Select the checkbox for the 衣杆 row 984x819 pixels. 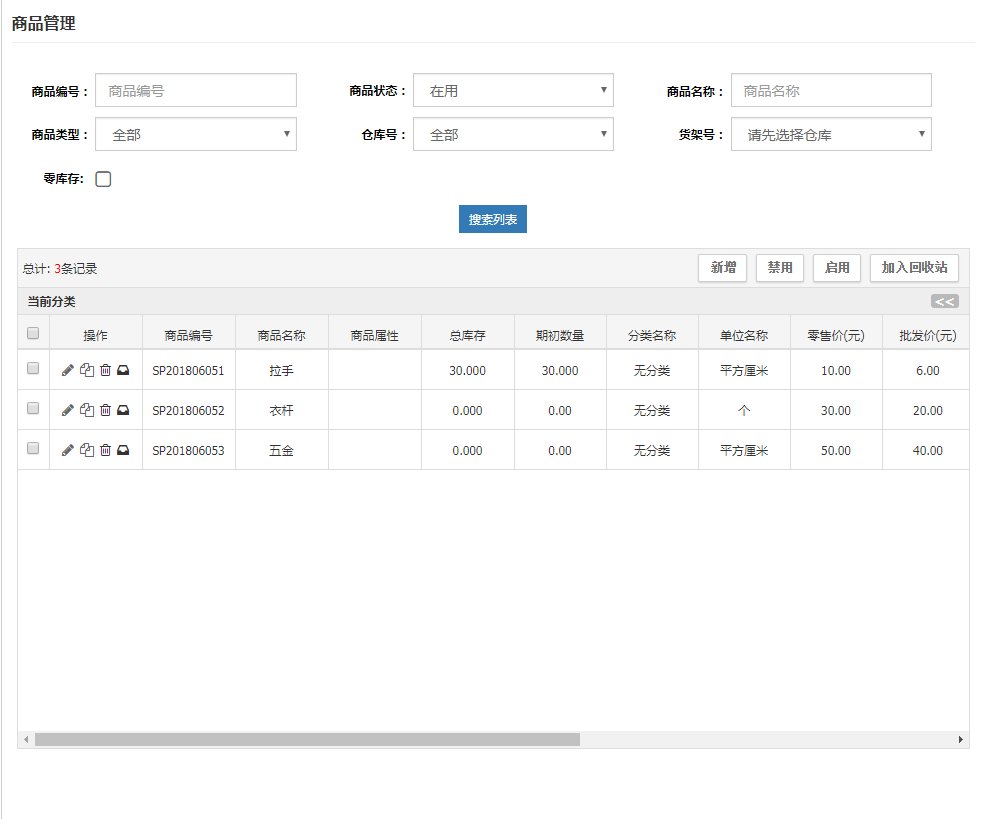click(x=33, y=409)
